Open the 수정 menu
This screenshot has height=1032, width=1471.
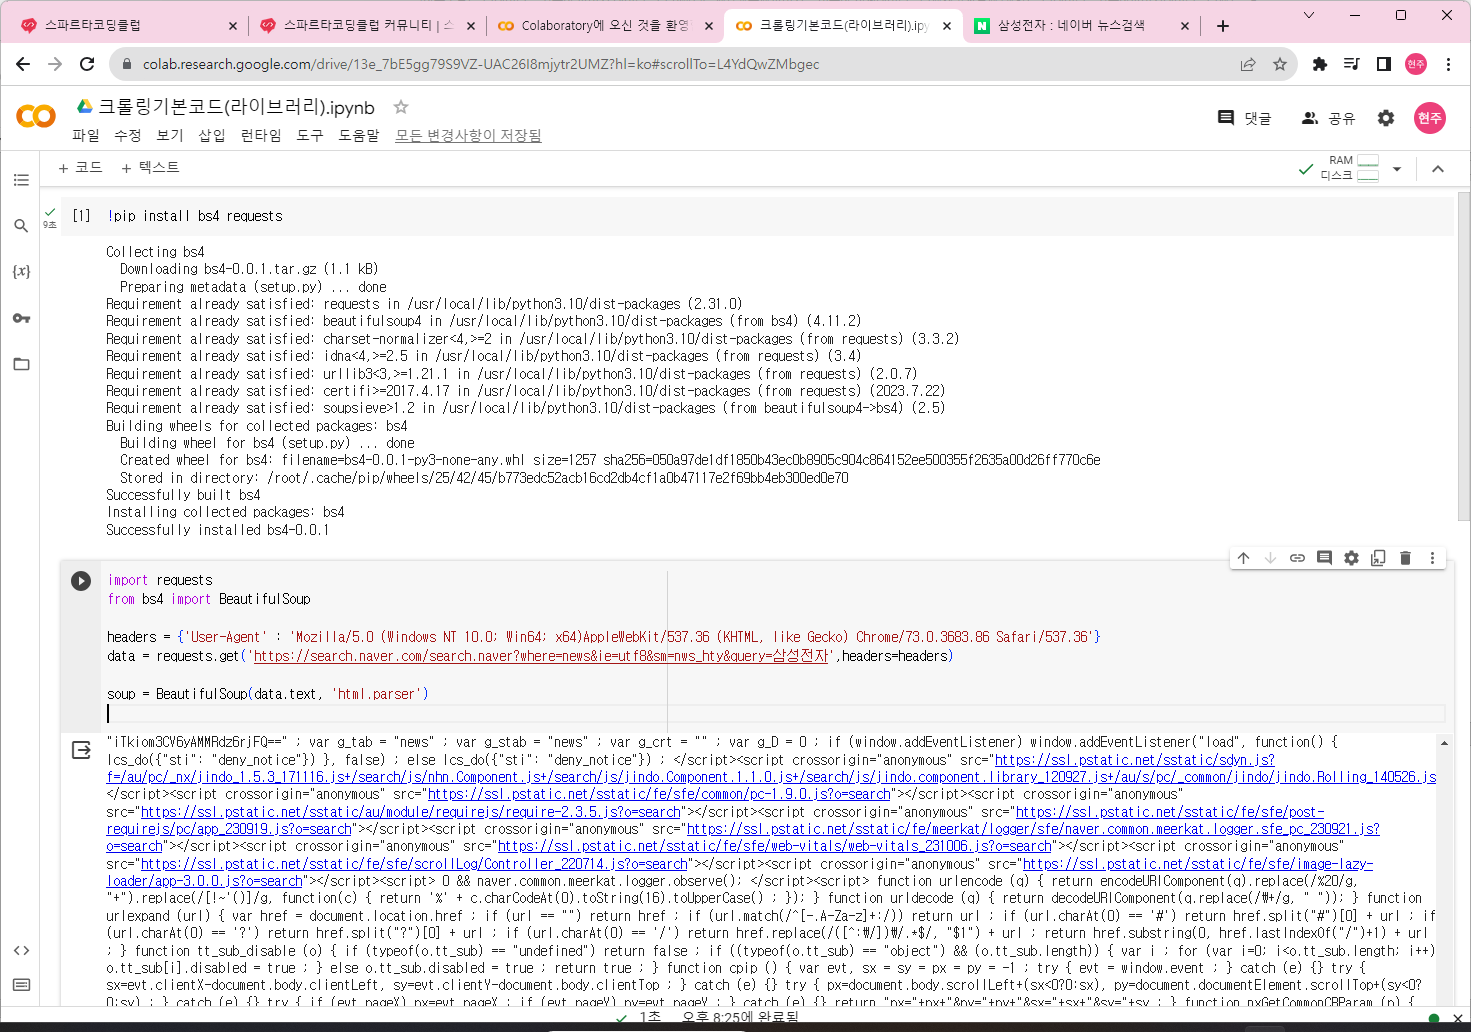(128, 135)
